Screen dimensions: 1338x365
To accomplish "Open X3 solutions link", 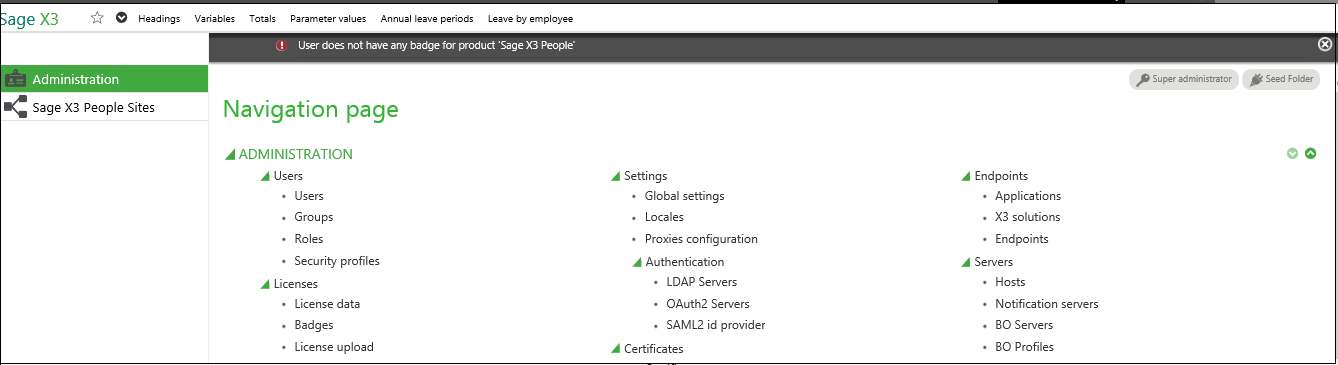I will pyautogui.click(x=1028, y=217).
